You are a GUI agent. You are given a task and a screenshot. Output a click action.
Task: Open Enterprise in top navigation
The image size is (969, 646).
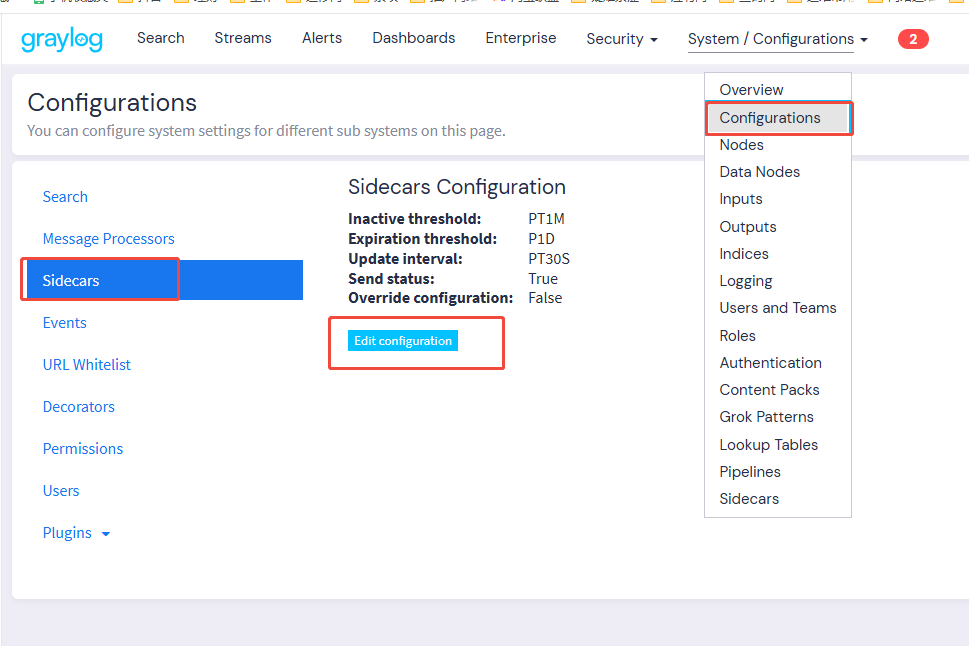[520, 38]
